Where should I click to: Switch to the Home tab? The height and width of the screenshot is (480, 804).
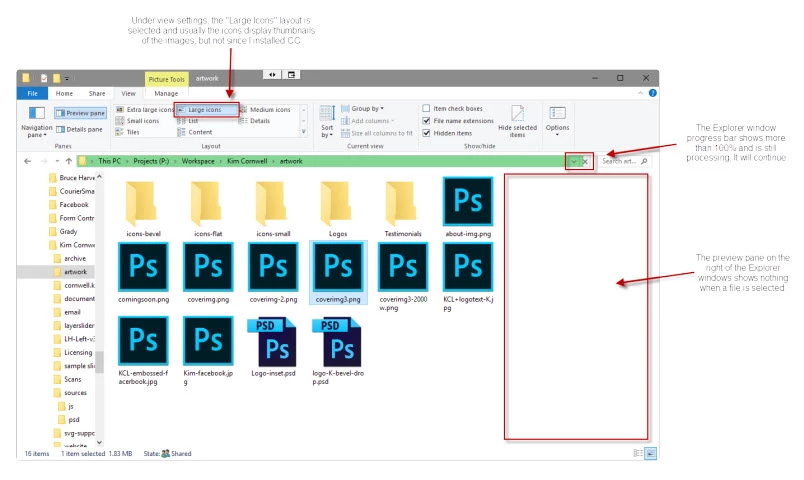(64, 93)
